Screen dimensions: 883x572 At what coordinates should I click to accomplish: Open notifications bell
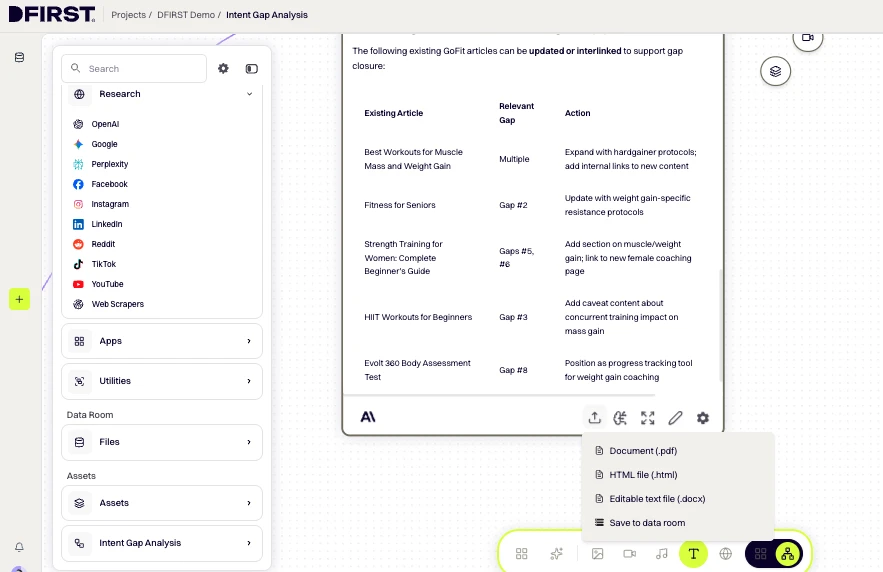click(19, 547)
